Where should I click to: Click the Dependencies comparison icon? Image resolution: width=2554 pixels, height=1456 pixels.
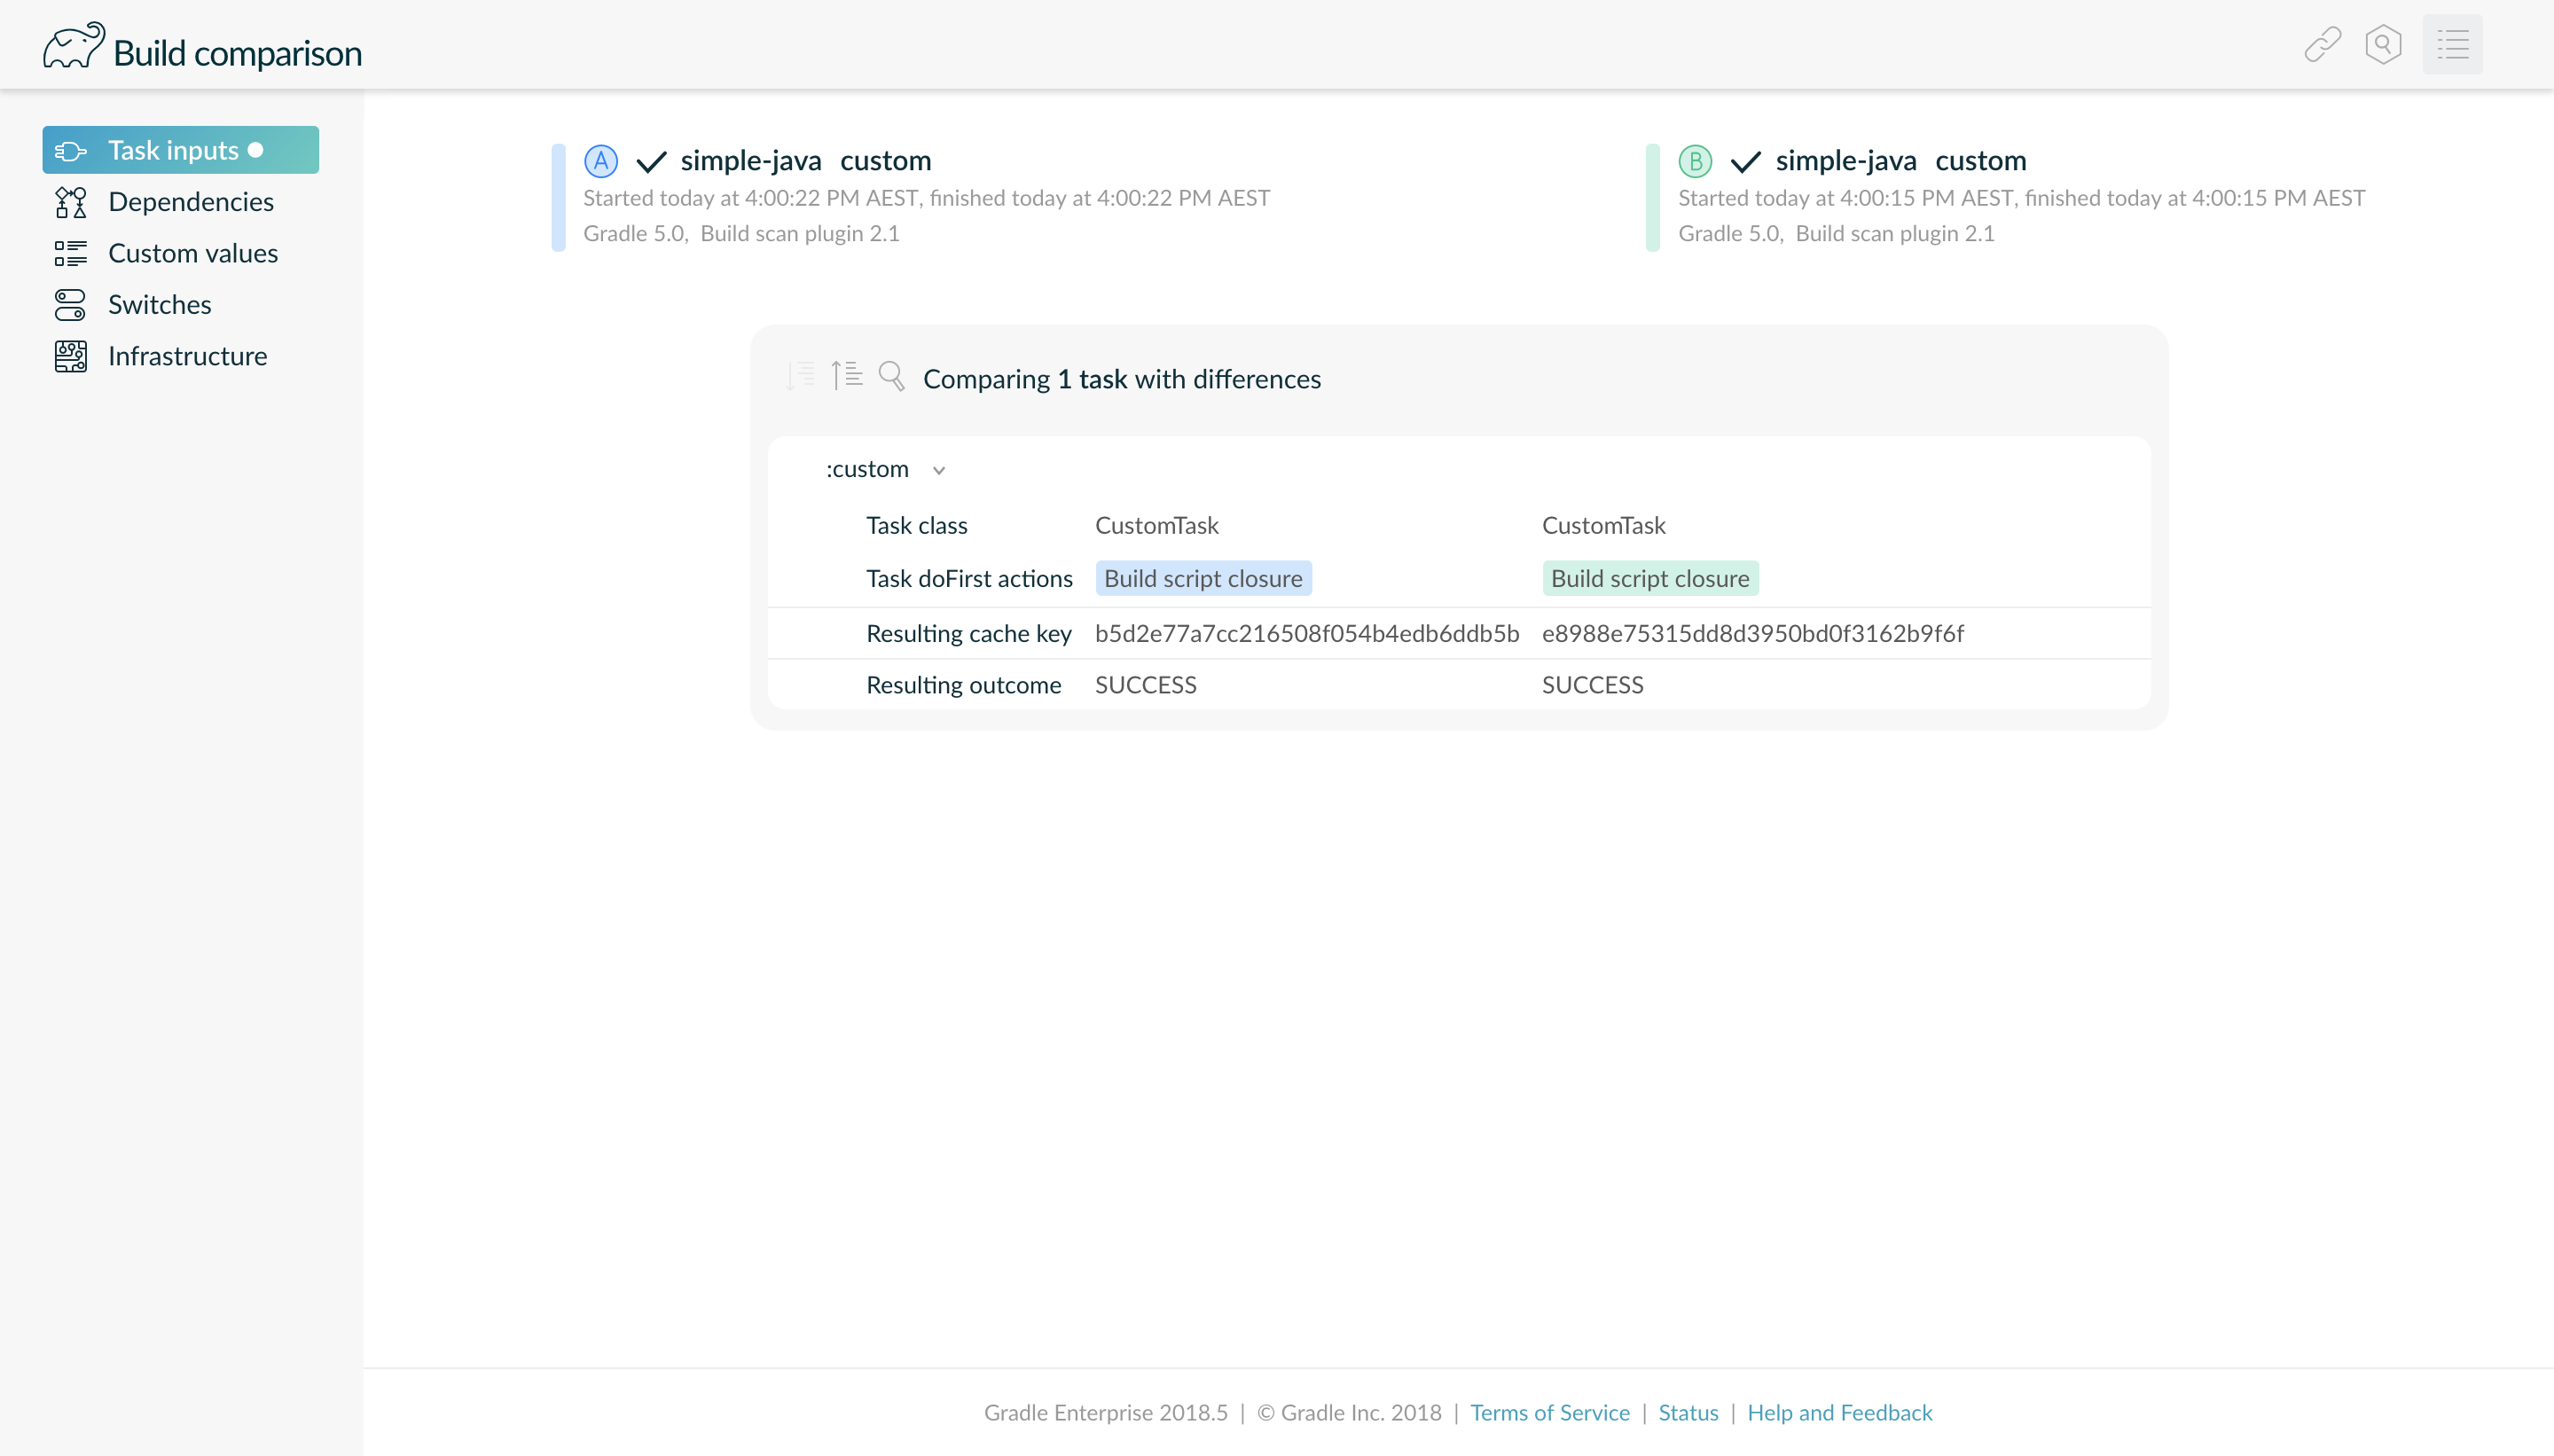click(70, 201)
